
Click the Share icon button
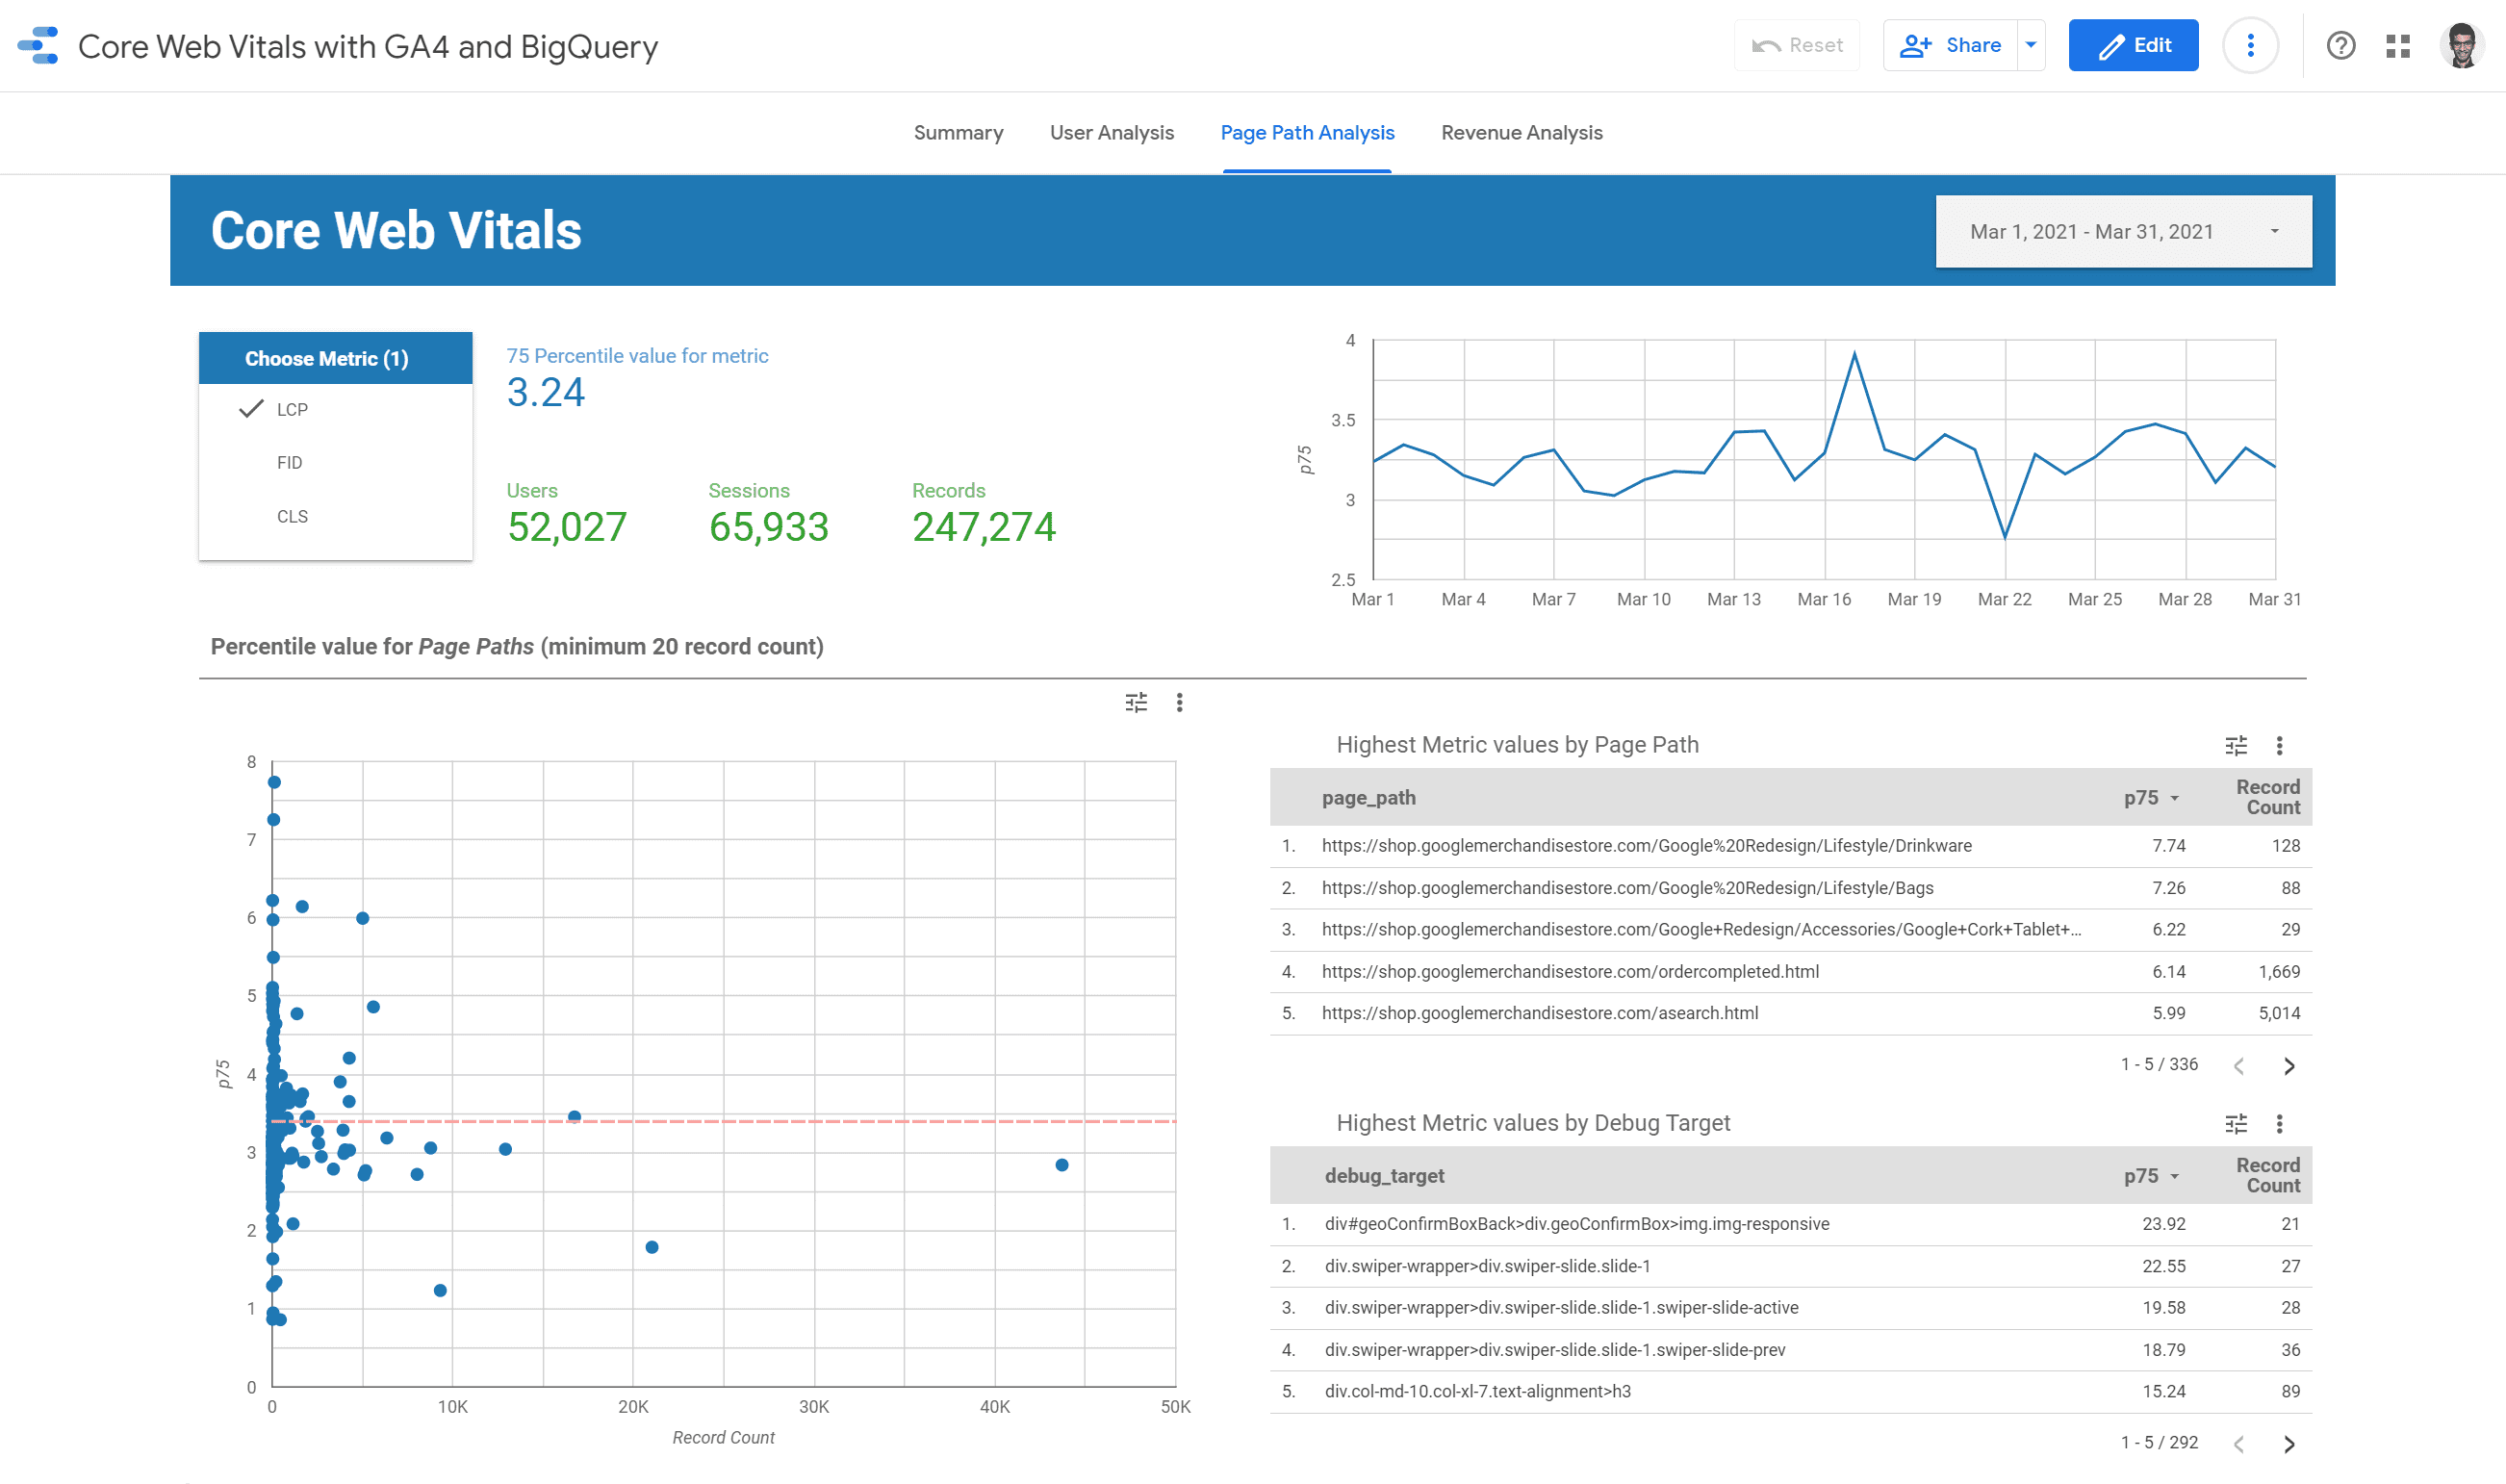coord(1944,44)
